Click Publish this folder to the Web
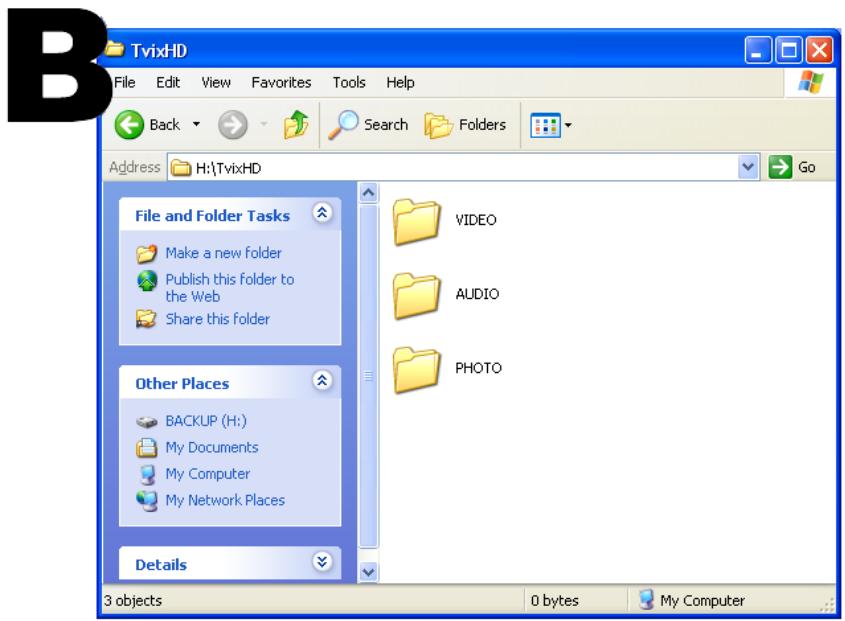This screenshot has height=621, width=845. click(x=230, y=288)
